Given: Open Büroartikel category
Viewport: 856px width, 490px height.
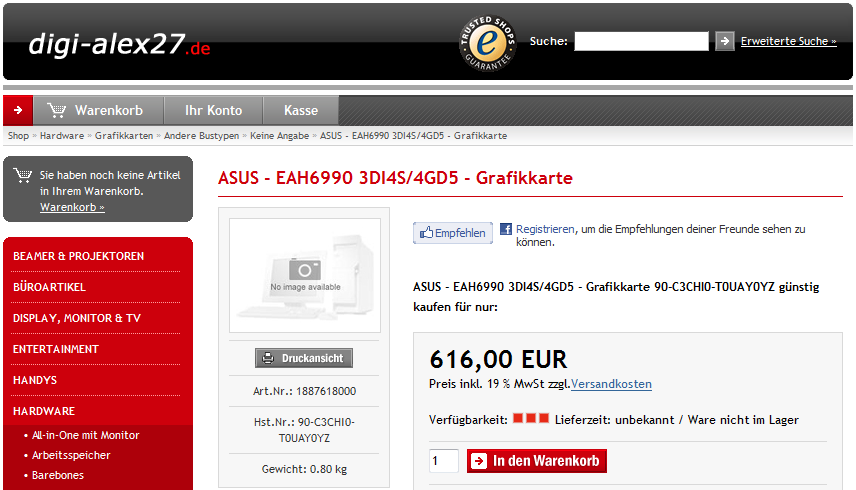Looking at the screenshot, I should [x=49, y=287].
